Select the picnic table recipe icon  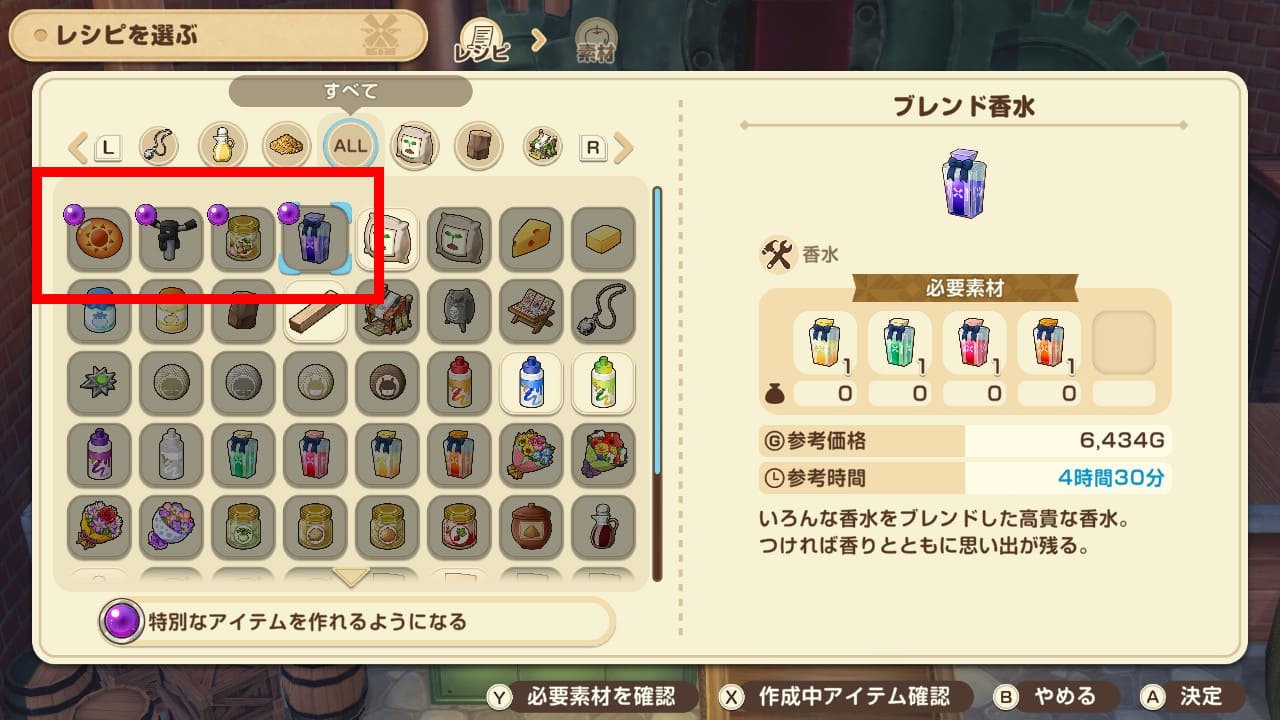tap(531, 311)
